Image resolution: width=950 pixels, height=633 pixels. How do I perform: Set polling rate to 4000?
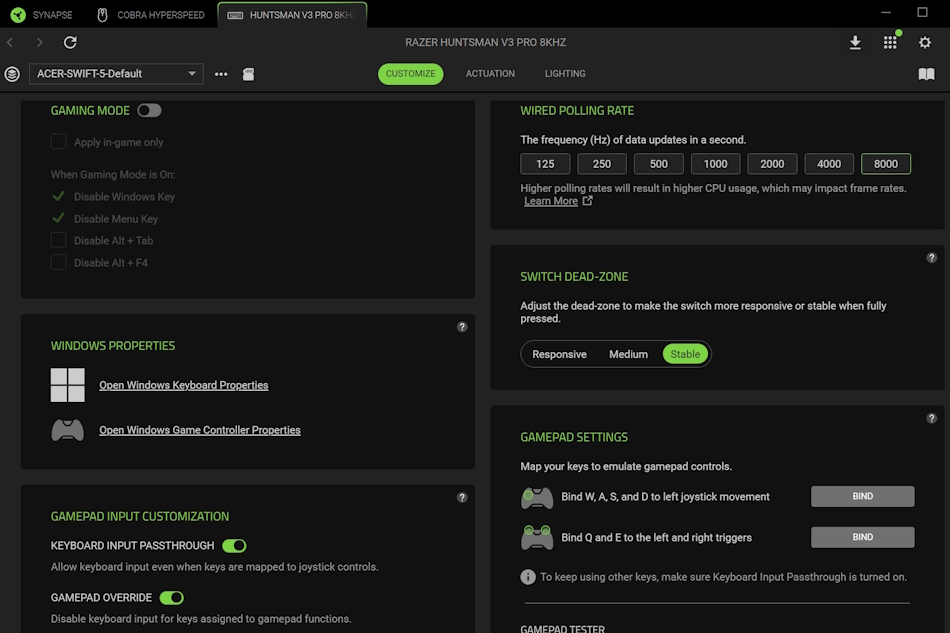pos(829,164)
